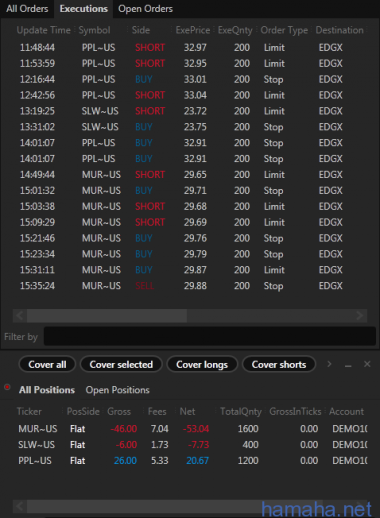Click the positions scrollbar left arrow

[x=20, y=506]
